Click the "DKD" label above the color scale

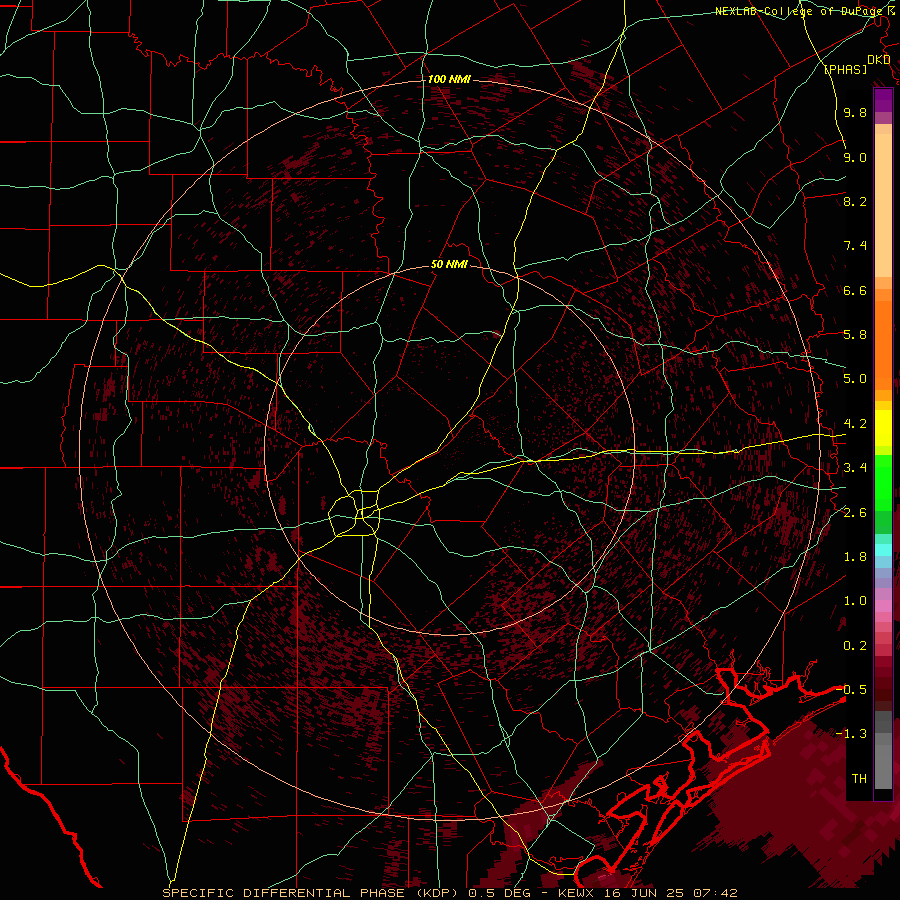point(879,60)
